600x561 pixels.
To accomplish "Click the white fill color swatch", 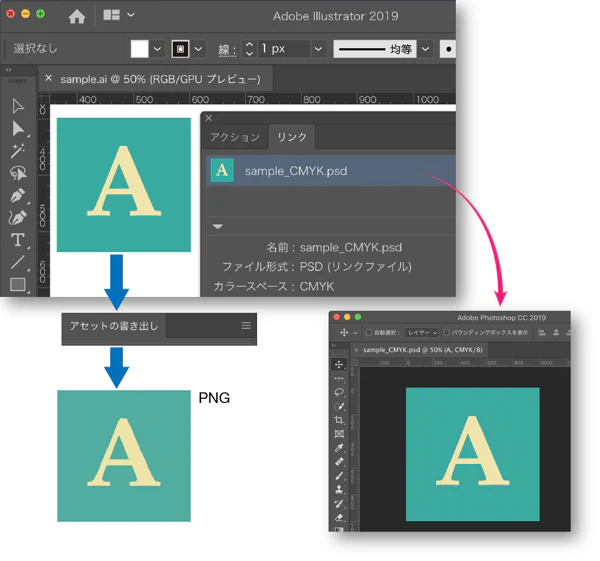I will (x=139, y=49).
